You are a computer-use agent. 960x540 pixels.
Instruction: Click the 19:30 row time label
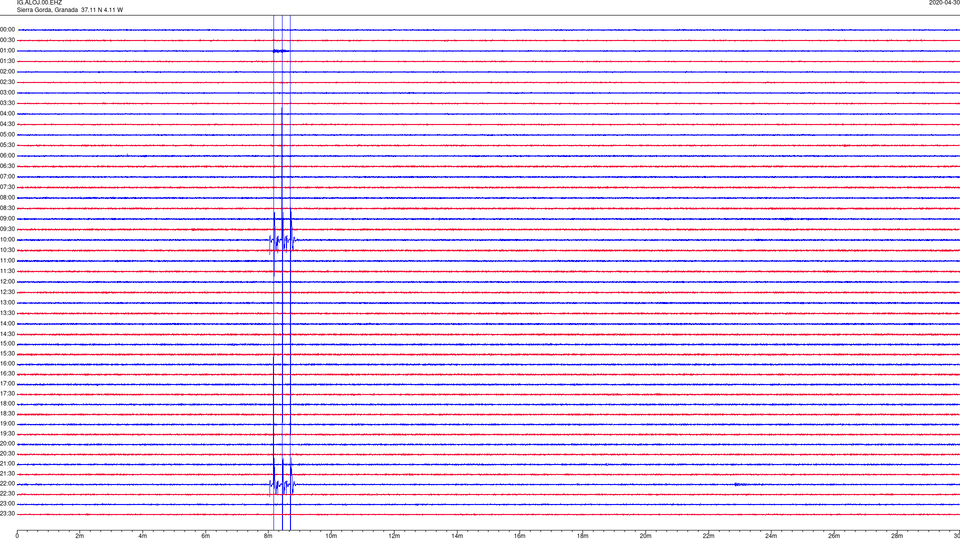pyautogui.click(x=7, y=433)
